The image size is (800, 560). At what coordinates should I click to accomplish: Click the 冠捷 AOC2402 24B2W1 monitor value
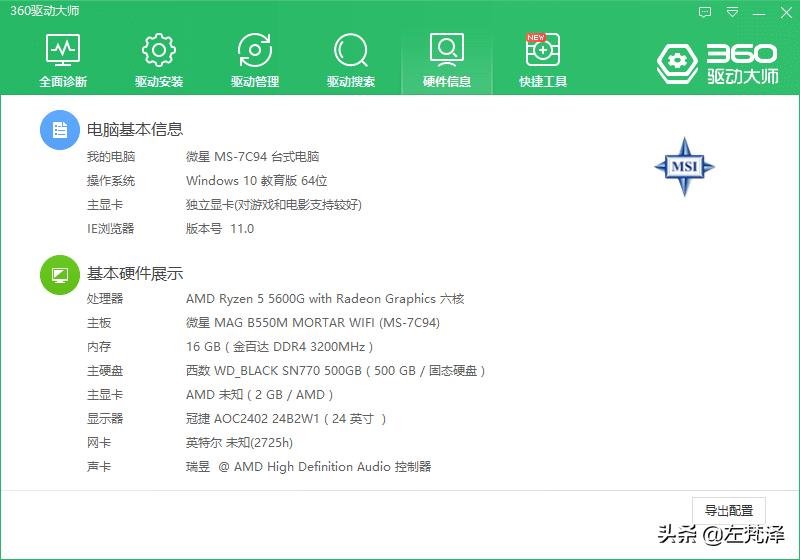(286, 419)
